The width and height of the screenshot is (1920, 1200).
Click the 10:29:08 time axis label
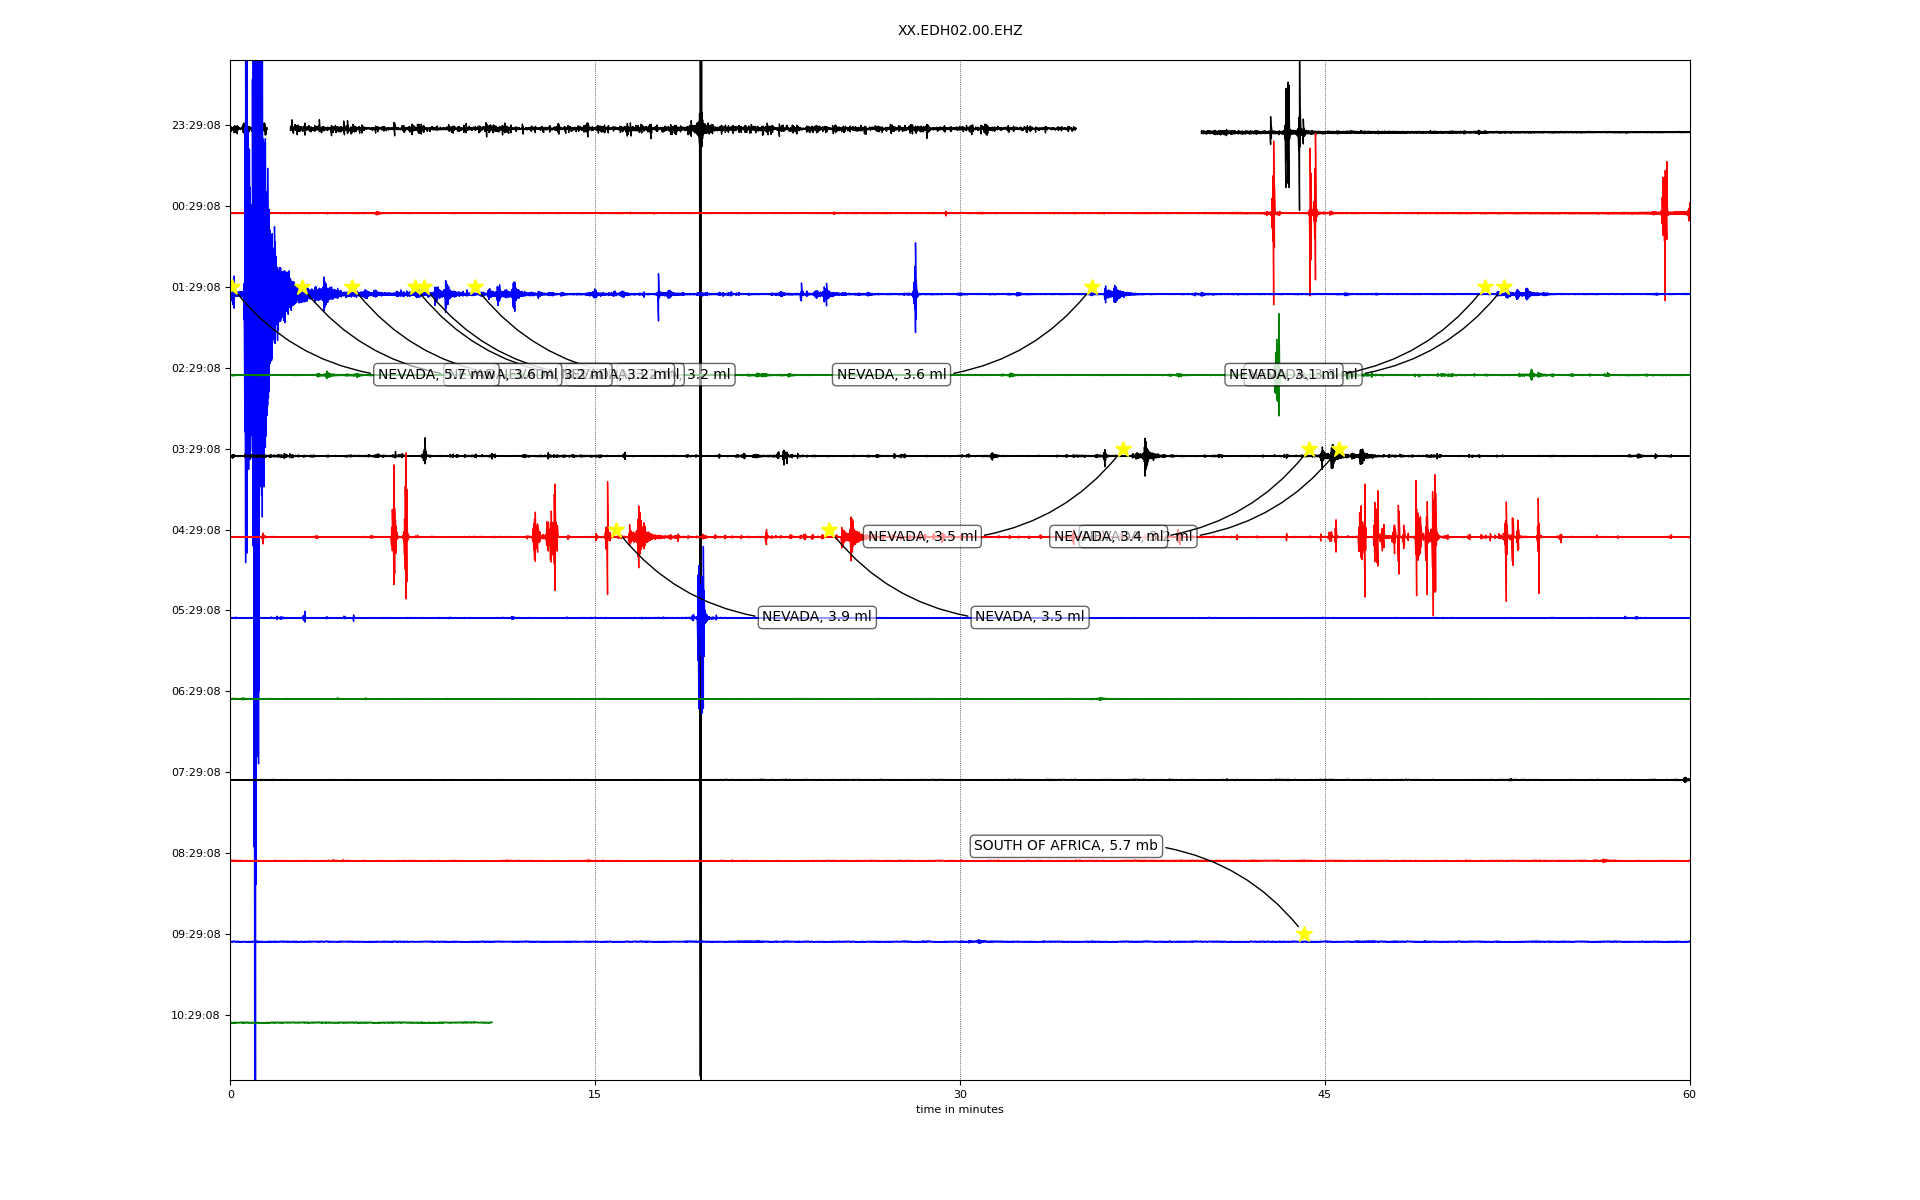click(x=196, y=1016)
